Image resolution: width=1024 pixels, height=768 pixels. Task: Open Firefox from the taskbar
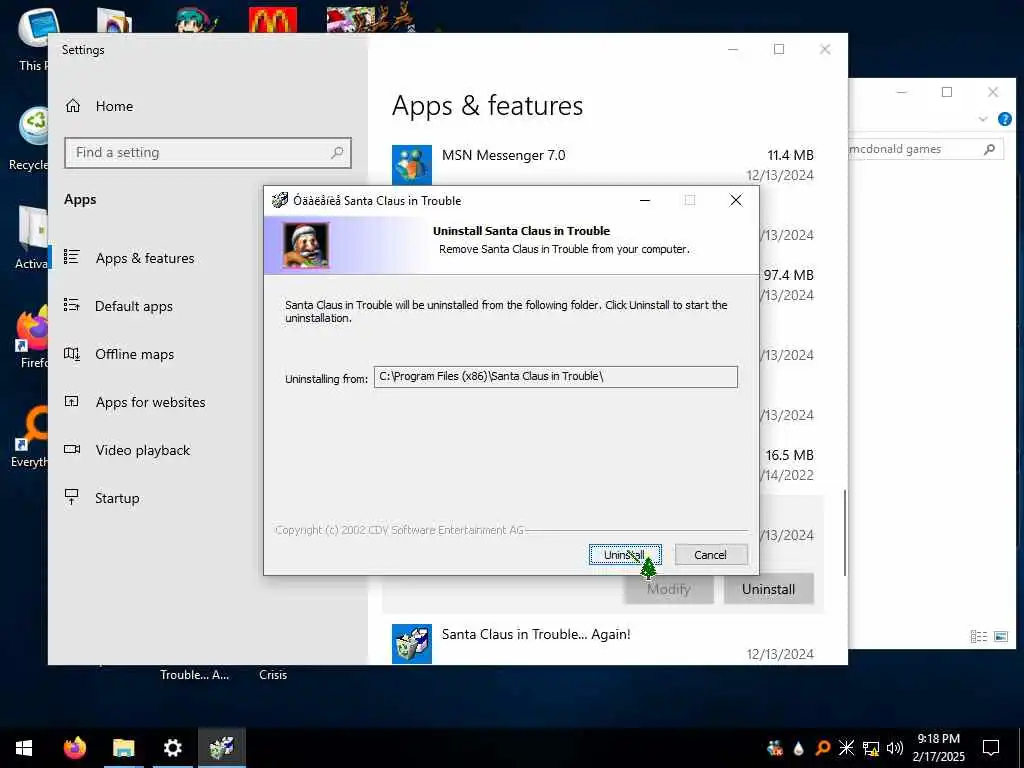pos(74,748)
